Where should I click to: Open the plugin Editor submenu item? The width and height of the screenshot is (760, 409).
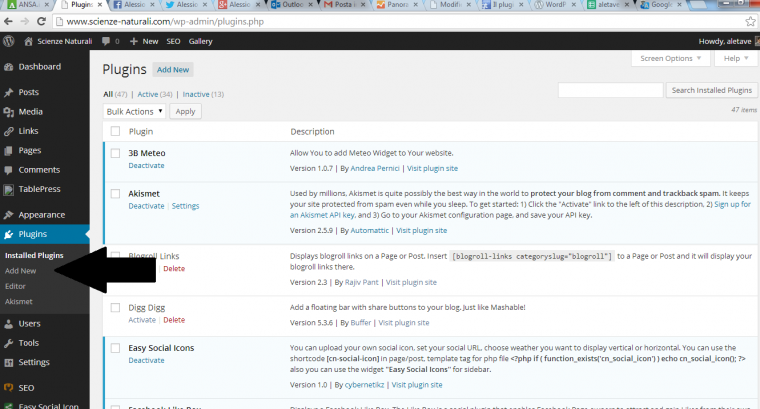(x=15, y=286)
